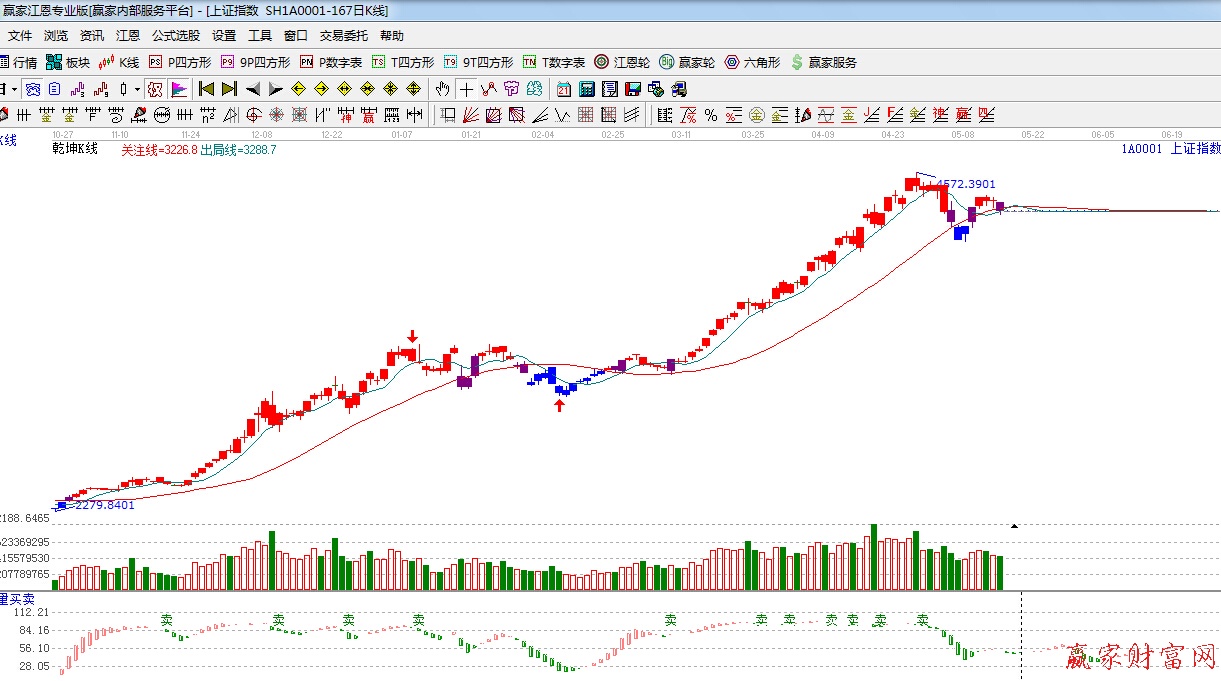The height and width of the screenshot is (681, 1221).
Task: Expand the dropdown arrow at toolbar's left edge
Action: (x=14, y=89)
